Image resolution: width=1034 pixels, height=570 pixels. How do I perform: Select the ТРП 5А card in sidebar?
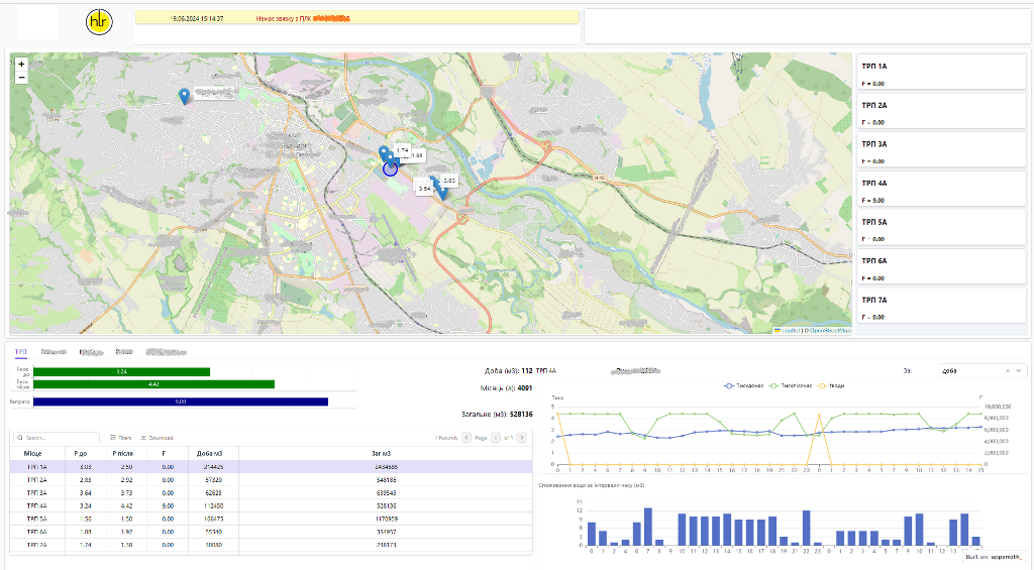941,229
